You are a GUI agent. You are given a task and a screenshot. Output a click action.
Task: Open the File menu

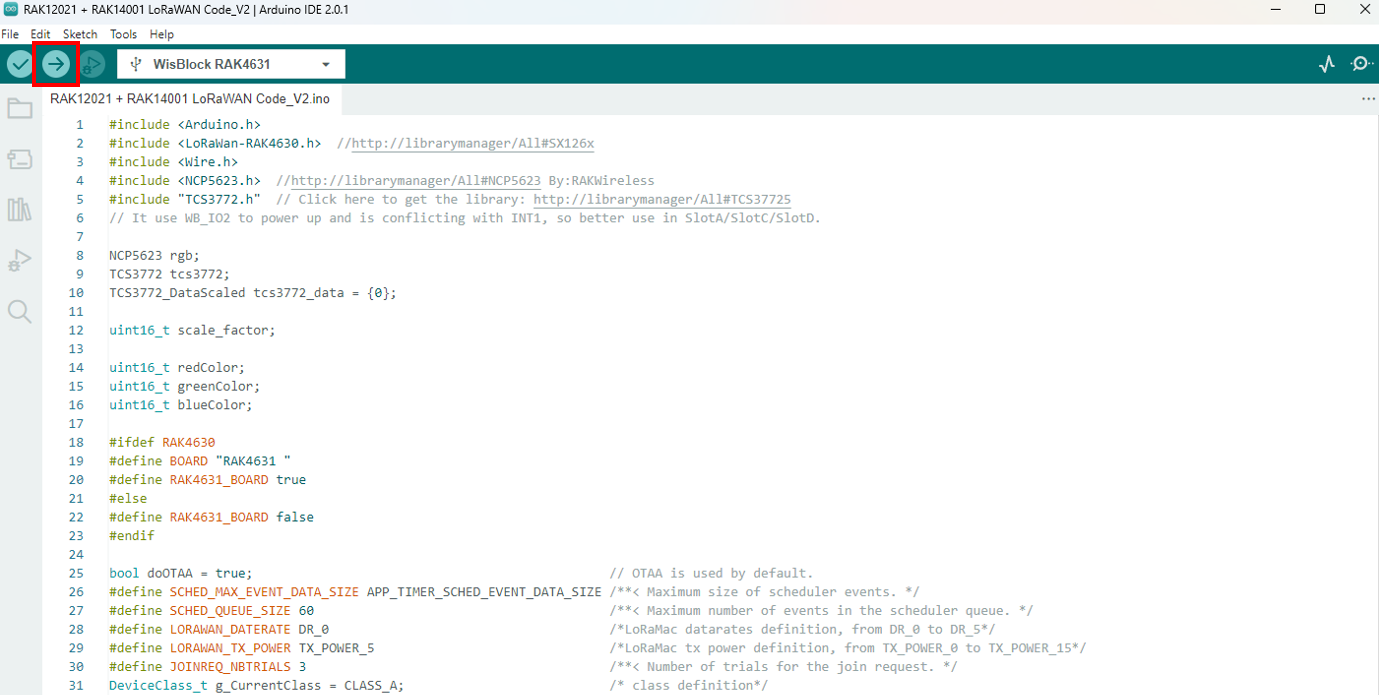[10, 34]
